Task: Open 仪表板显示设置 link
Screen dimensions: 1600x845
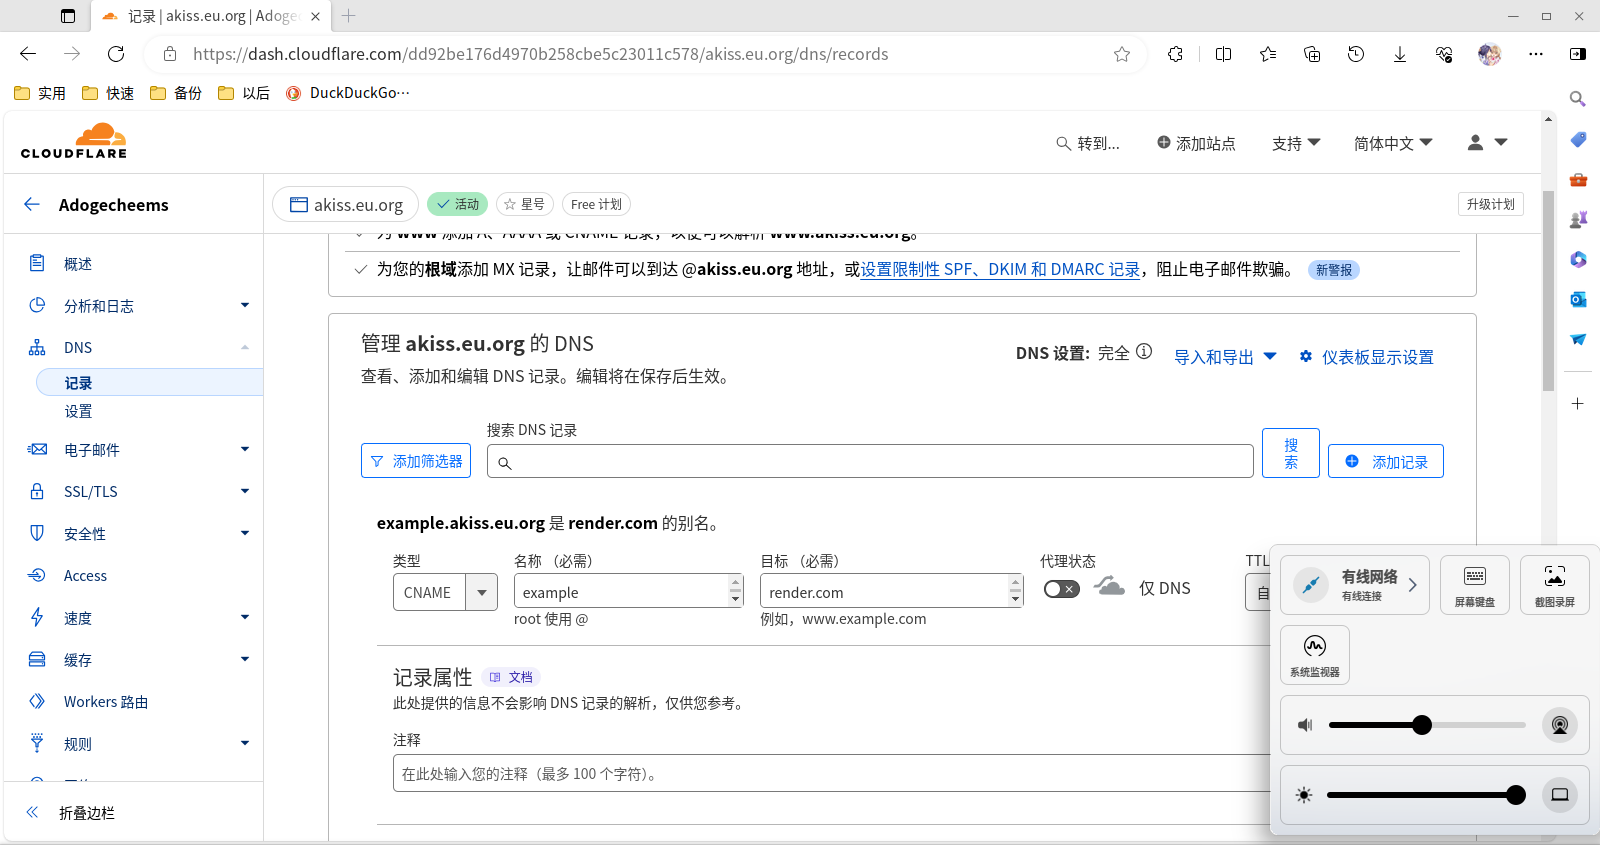Action: (x=1366, y=357)
